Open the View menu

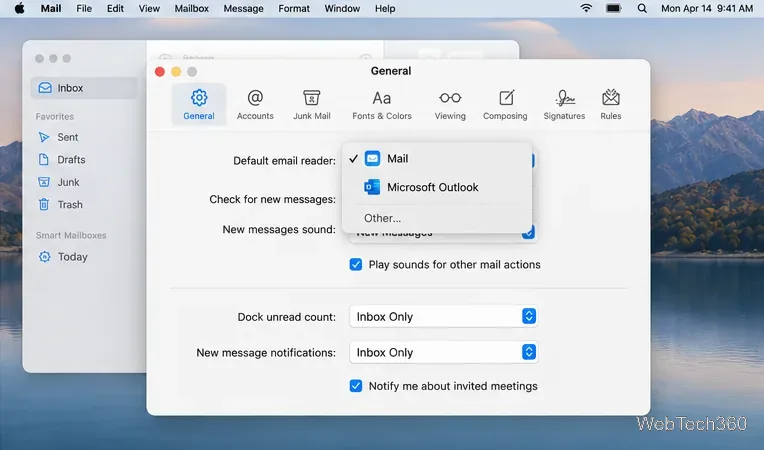149,8
